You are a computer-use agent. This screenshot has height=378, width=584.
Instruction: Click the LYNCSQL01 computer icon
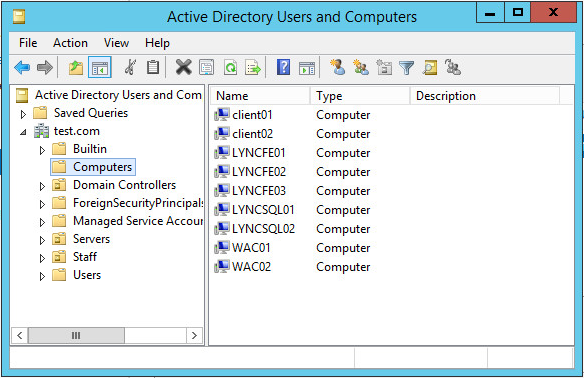coord(222,209)
